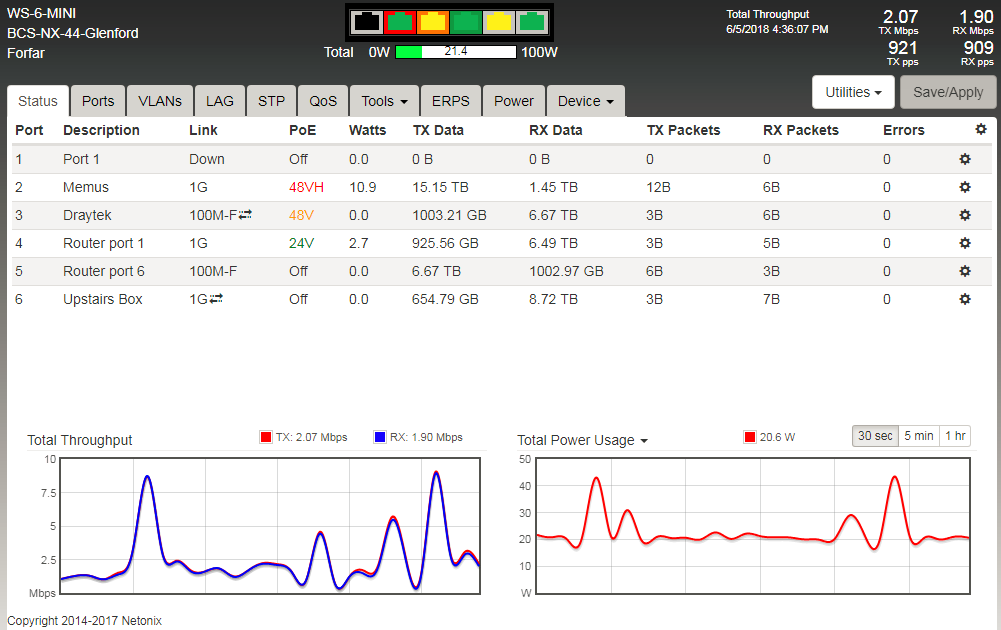This screenshot has height=630, width=1001.
Task: Open the Device dropdown tab
Action: click(x=585, y=101)
